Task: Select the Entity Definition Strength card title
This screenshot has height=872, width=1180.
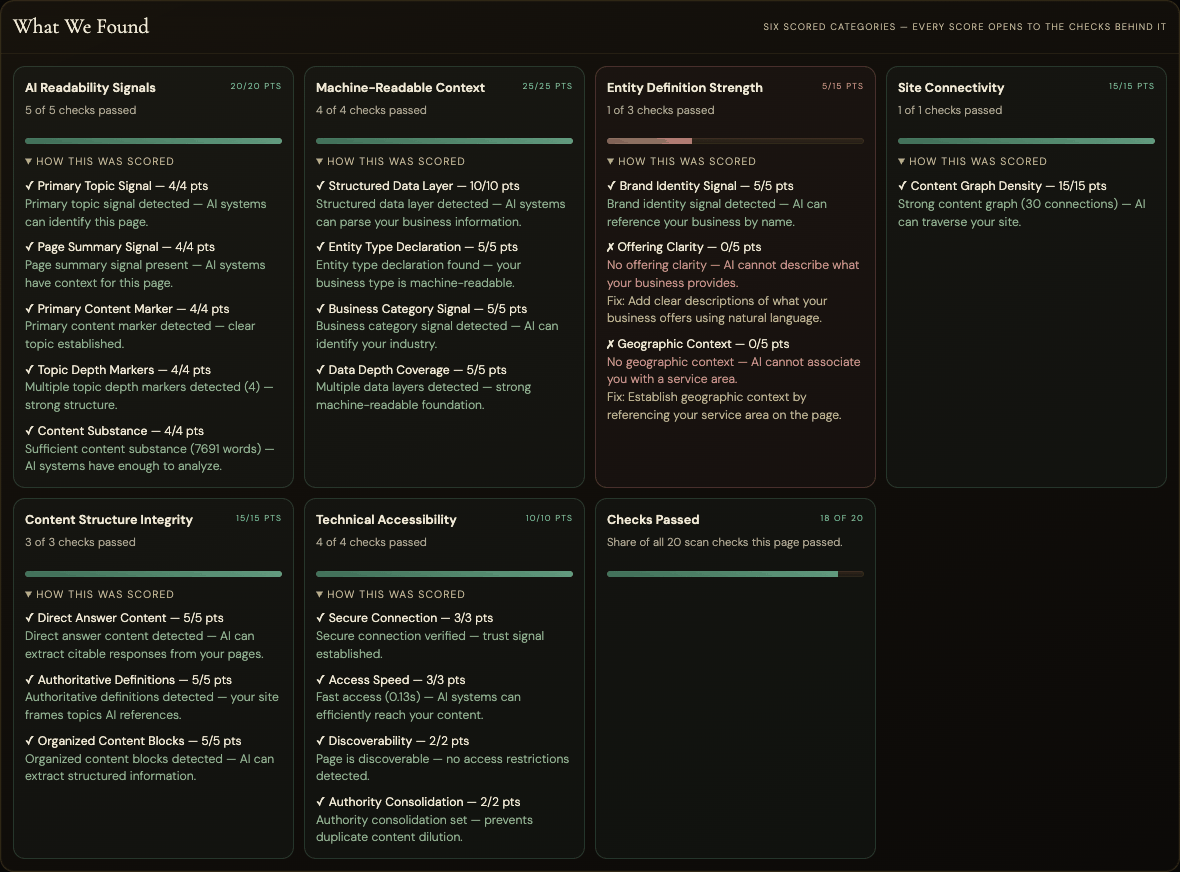Action: 685,88
